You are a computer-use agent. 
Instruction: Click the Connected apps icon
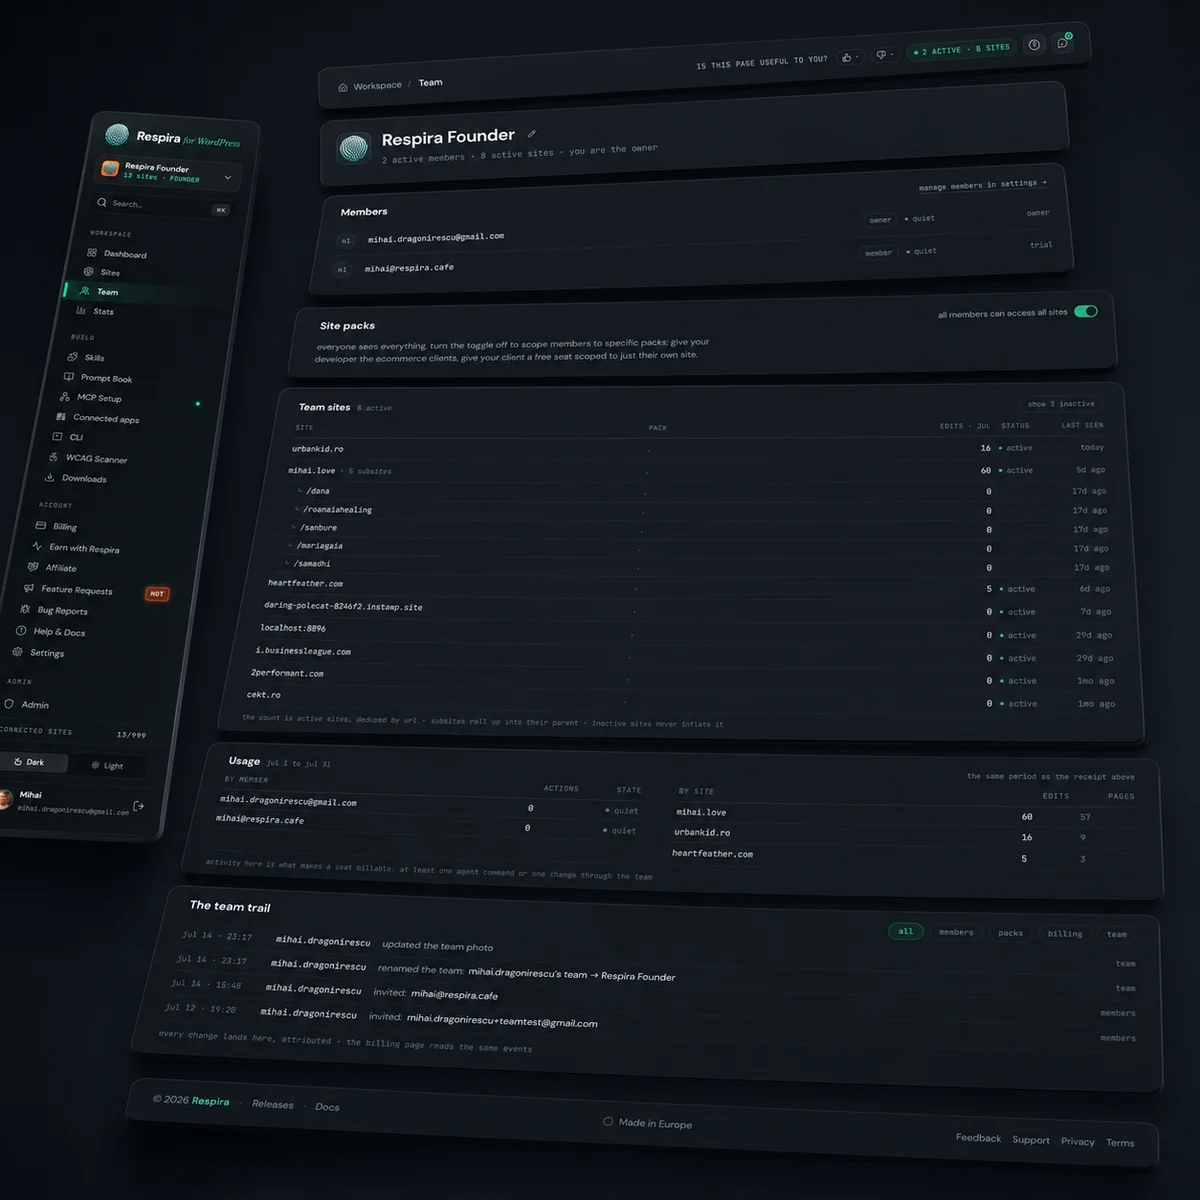pyautogui.click(x=61, y=416)
